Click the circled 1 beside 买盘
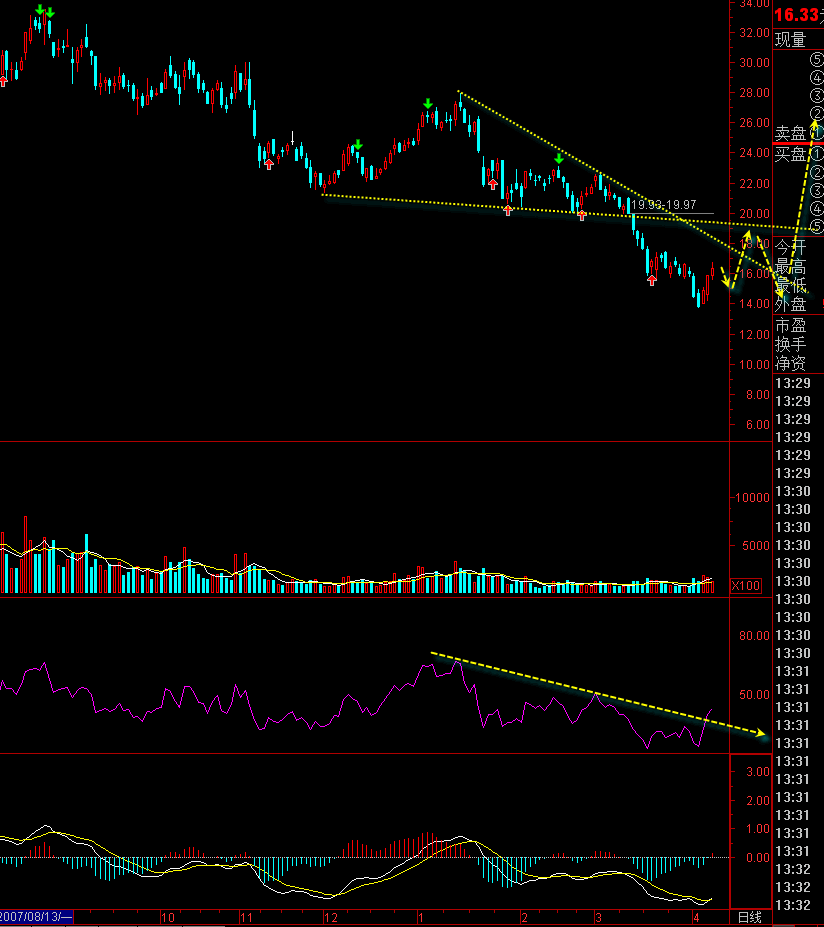 [816, 154]
